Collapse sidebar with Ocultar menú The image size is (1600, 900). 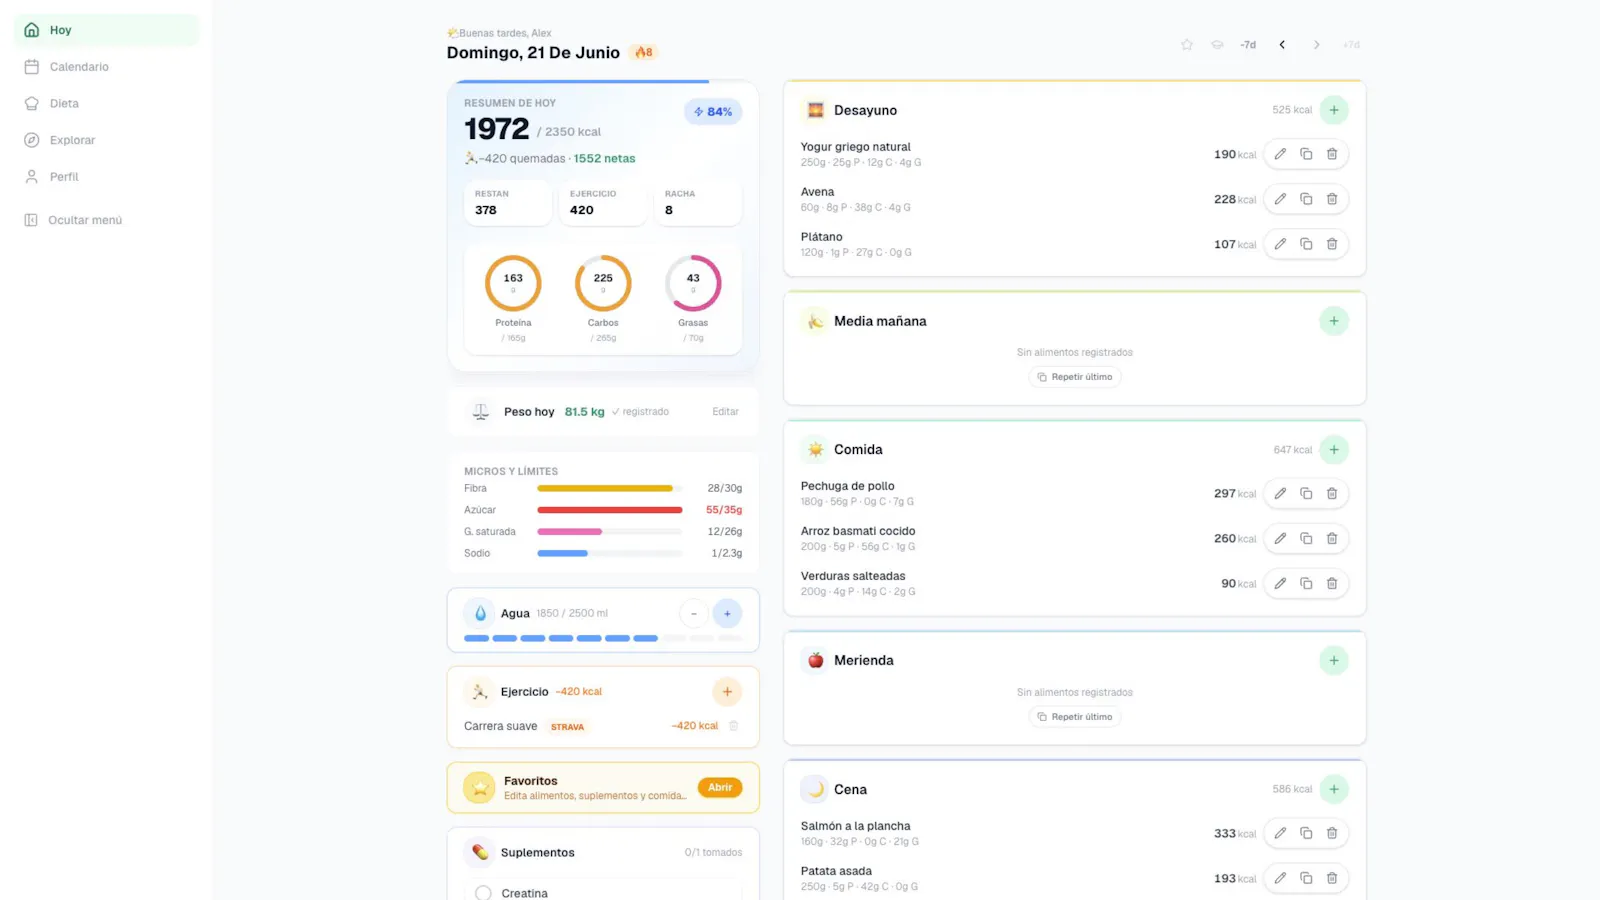106,220
